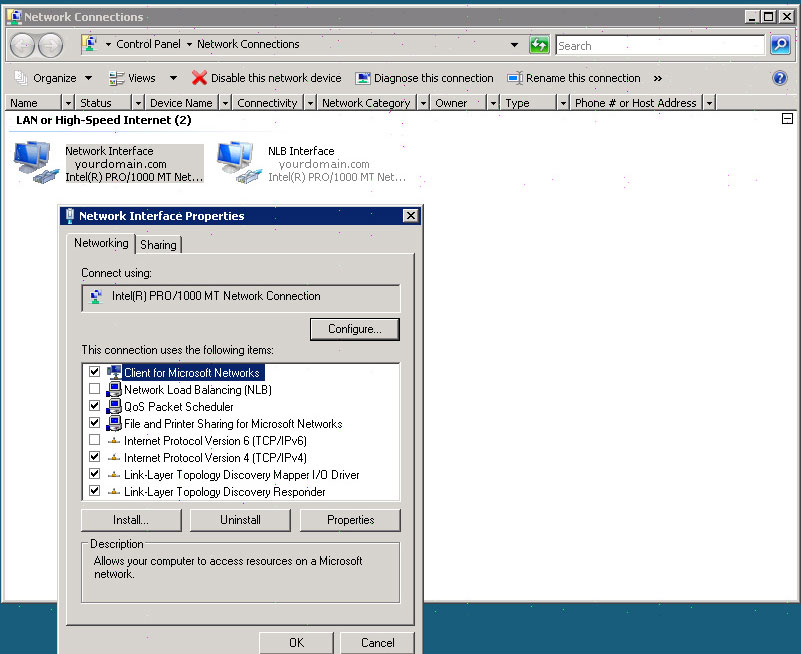Click the Network Load Balancing item icon
This screenshot has height=654, width=801.
click(x=114, y=389)
